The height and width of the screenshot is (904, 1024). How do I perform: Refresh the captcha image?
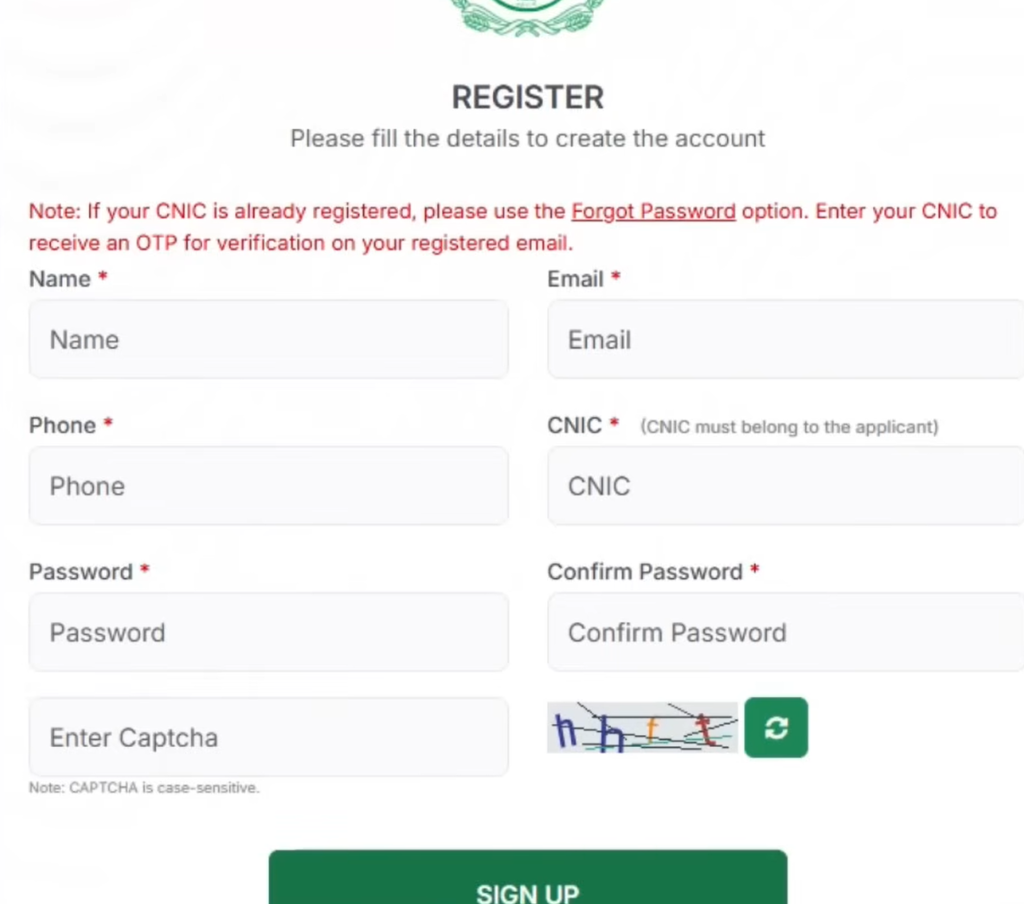(x=776, y=728)
